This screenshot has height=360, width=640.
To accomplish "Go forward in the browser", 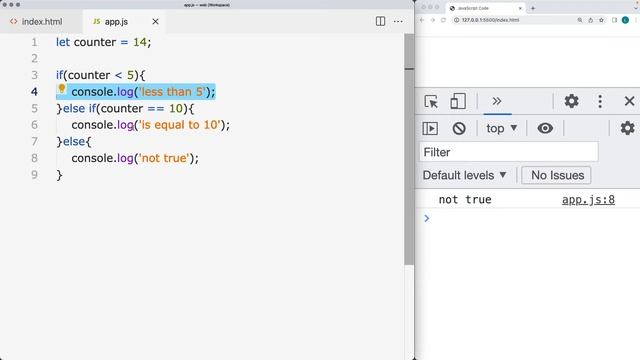I will (x=433, y=20).
